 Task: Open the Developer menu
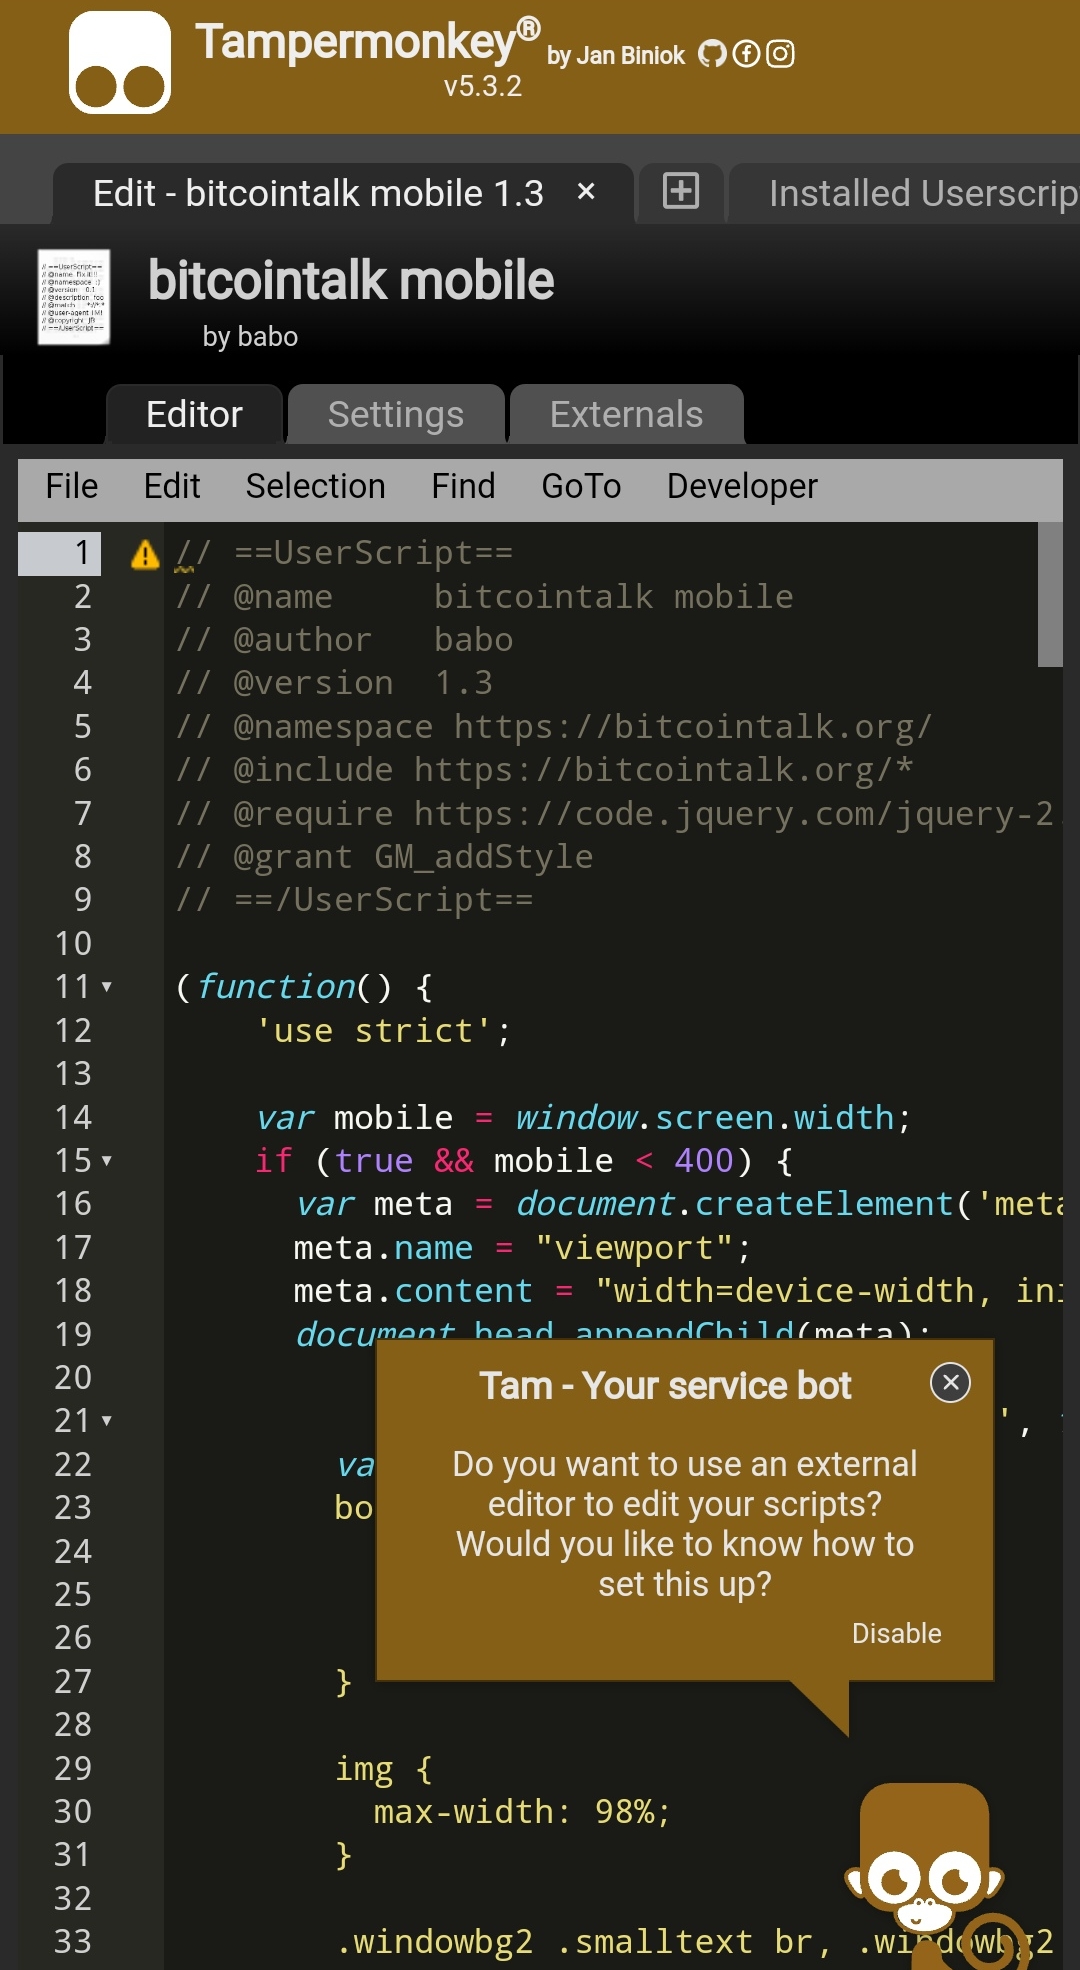742,486
